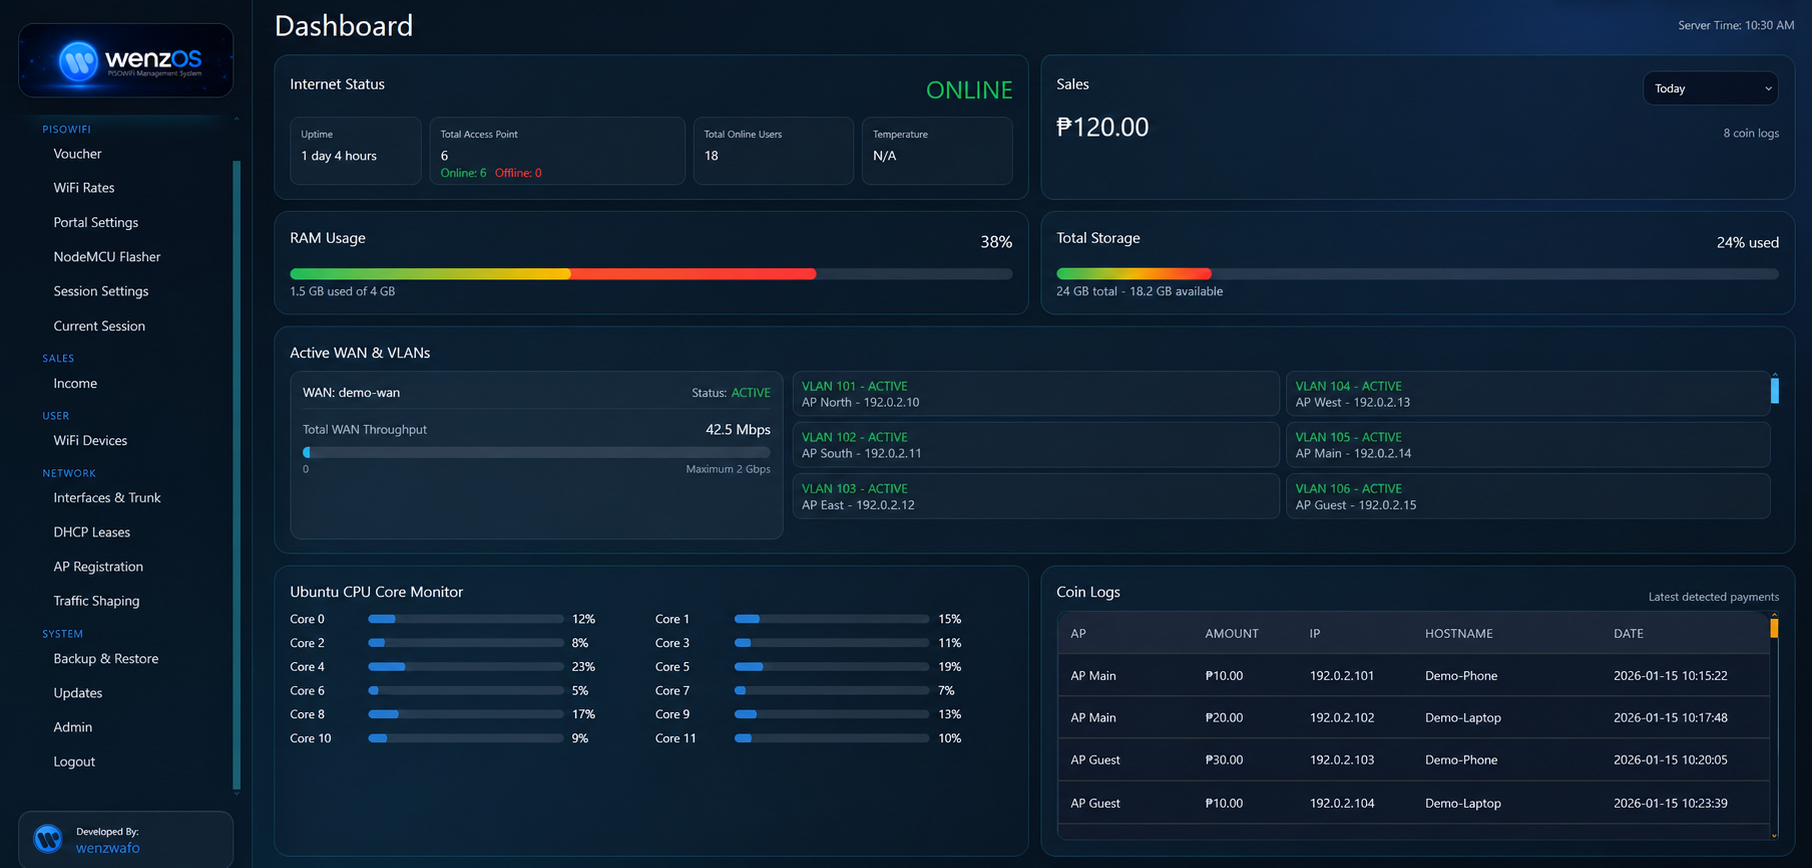Open Backup & Restore
Screen dimensions: 1812x868
pyautogui.click(x=106, y=659)
